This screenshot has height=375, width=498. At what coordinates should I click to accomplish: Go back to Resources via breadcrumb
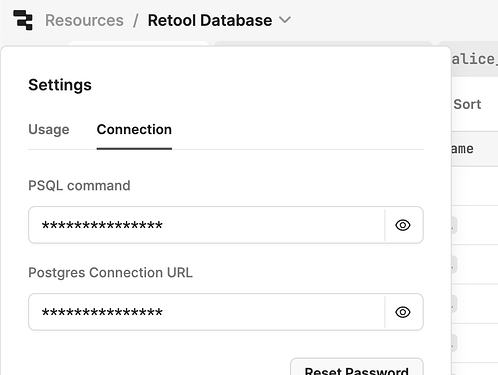pos(84,20)
